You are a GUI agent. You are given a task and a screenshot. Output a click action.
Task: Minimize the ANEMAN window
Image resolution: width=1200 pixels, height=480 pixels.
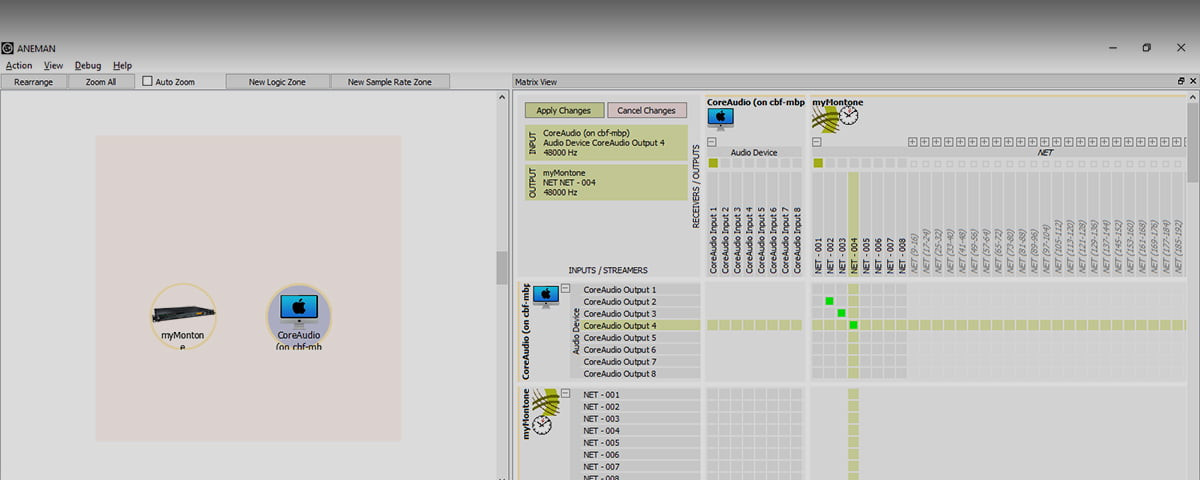tap(1113, 47)
